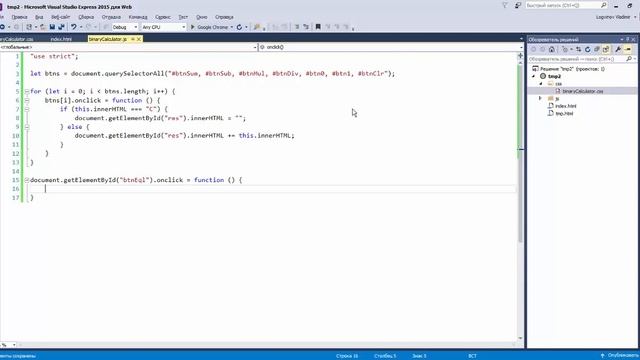Switch to the binaryCalculator.css editor tab
The height and width of the screenshot is (360, 640).
pyautogui.click(x=17, y=39)
